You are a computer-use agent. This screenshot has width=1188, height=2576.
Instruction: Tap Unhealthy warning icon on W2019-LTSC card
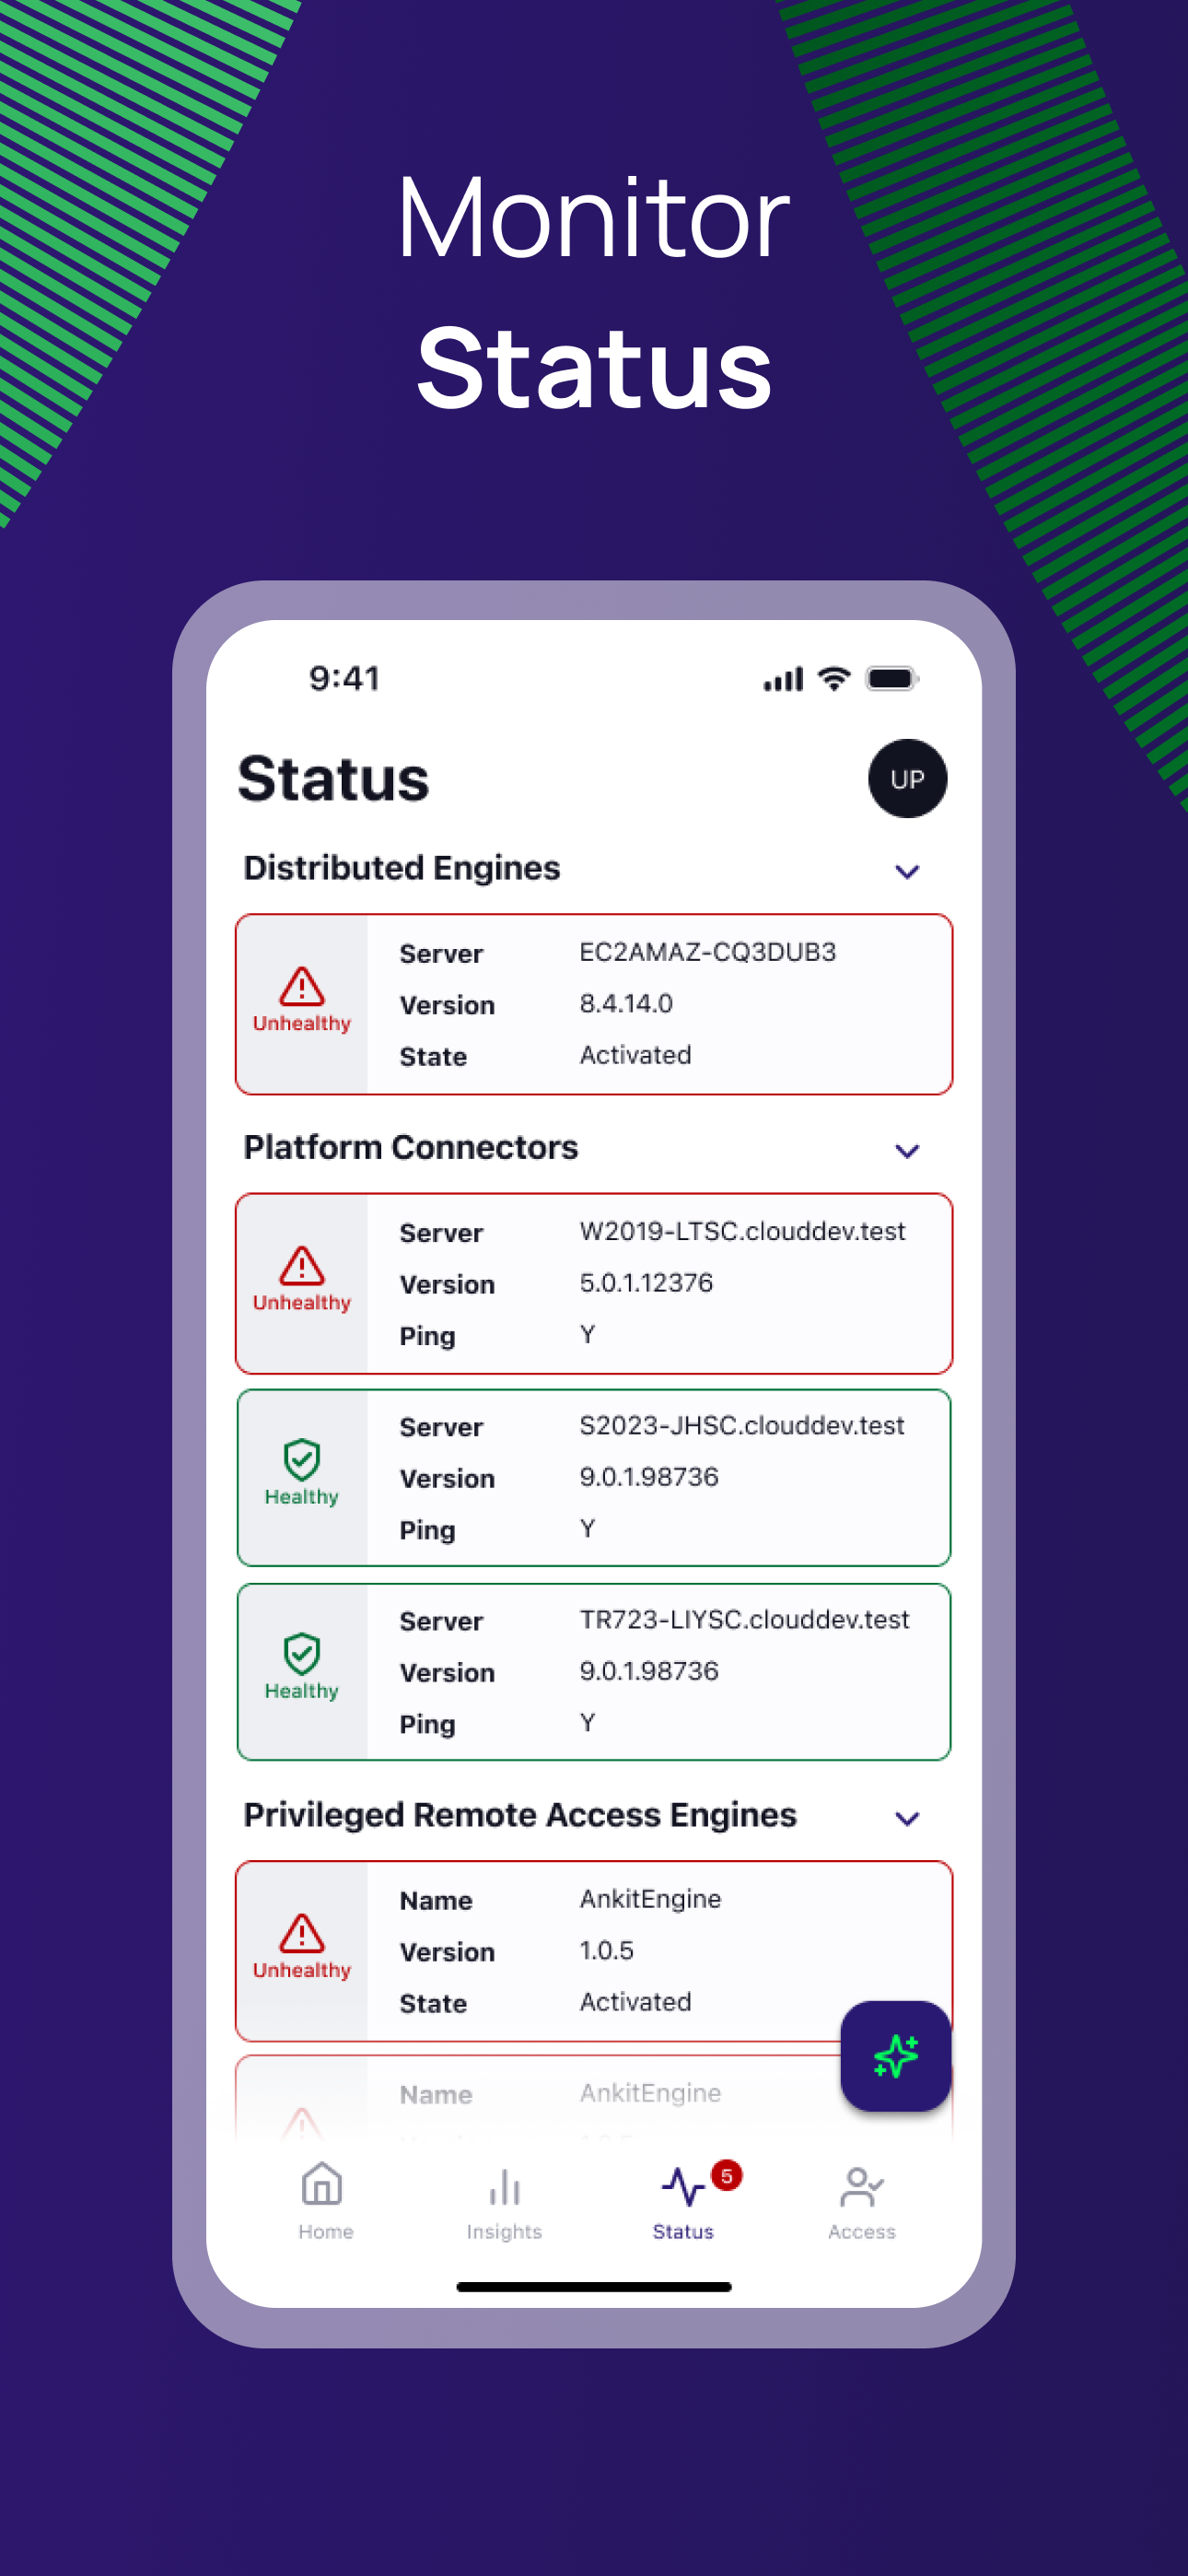click(x=302, y=1265)
